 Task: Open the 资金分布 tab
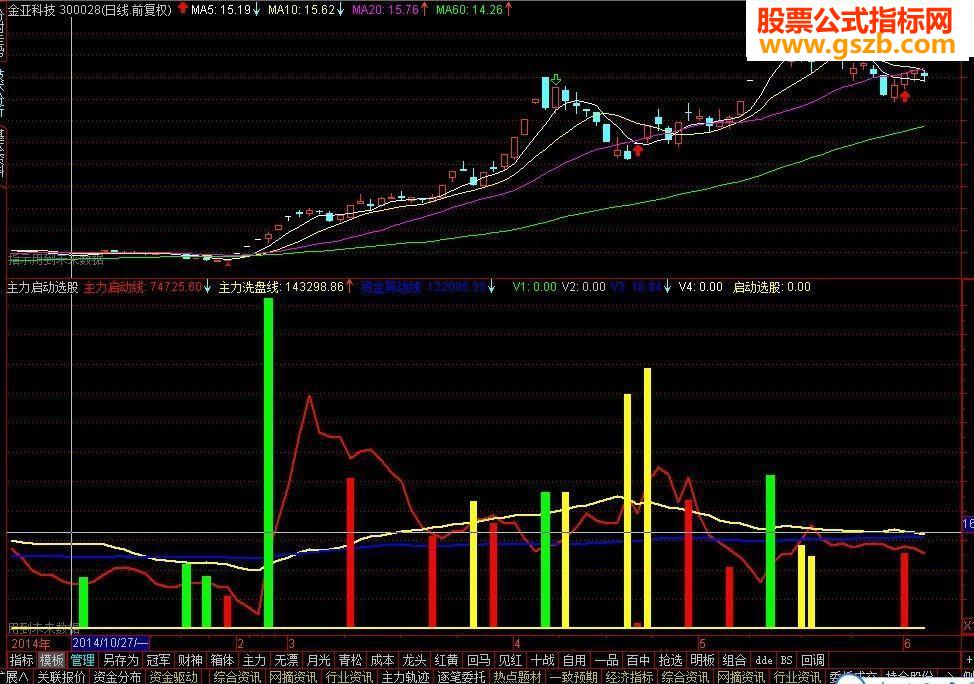coord(118,677)
